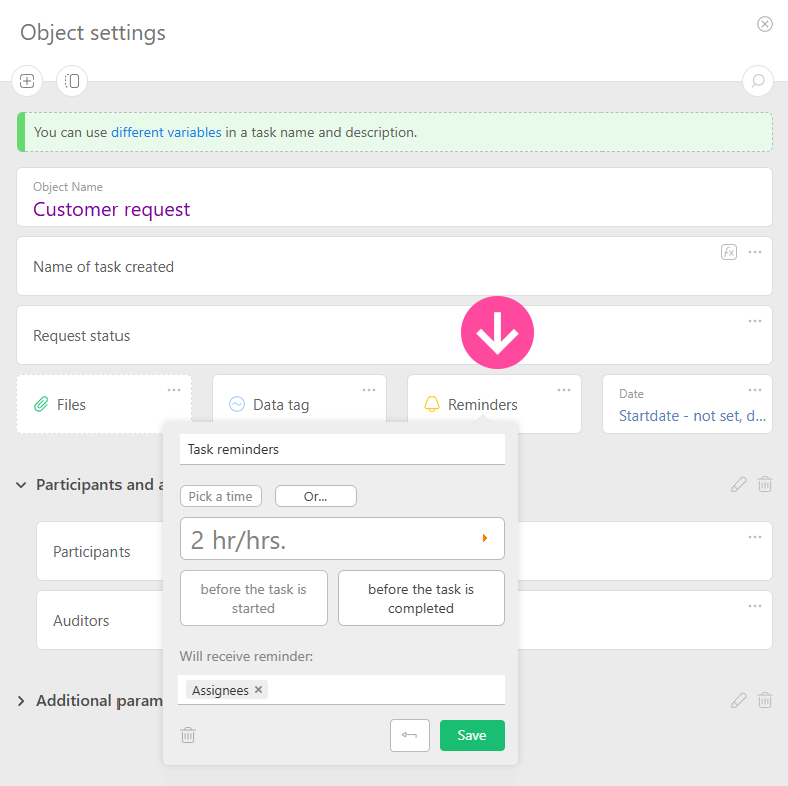Open the three-dot menu on Request status

tap(755, 321)
